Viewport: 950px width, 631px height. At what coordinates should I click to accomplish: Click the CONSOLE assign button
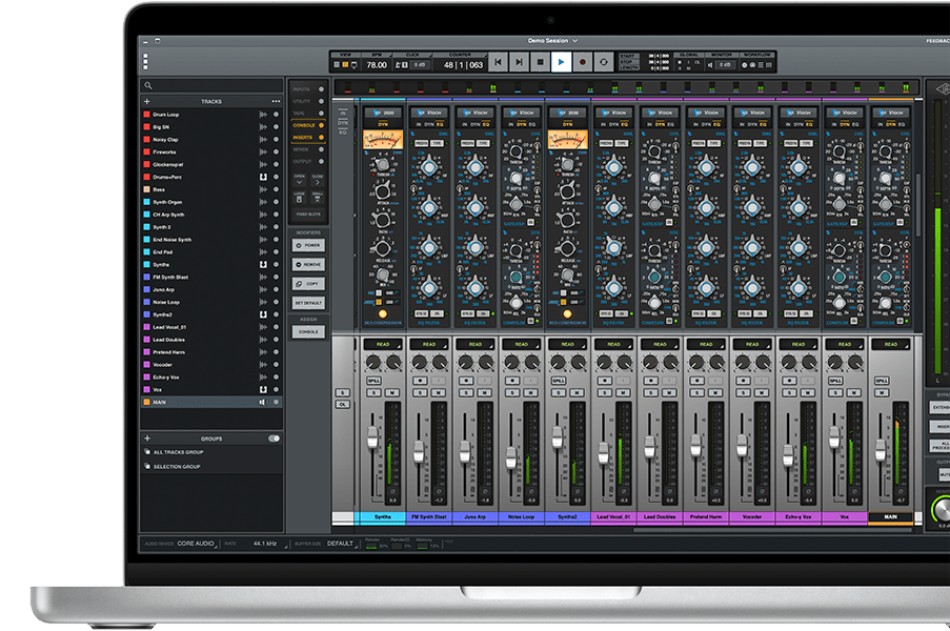pyautogui.click(x=308, y=332)
